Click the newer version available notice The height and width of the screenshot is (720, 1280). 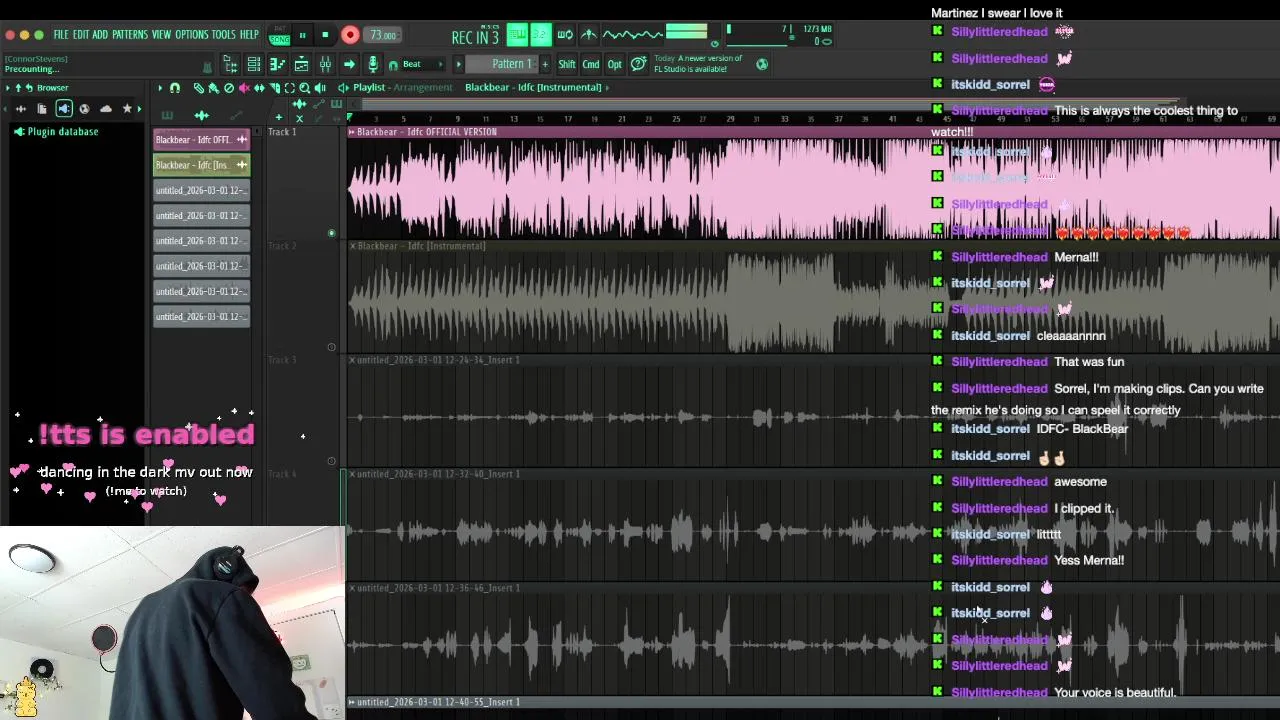tap(698, 64)
